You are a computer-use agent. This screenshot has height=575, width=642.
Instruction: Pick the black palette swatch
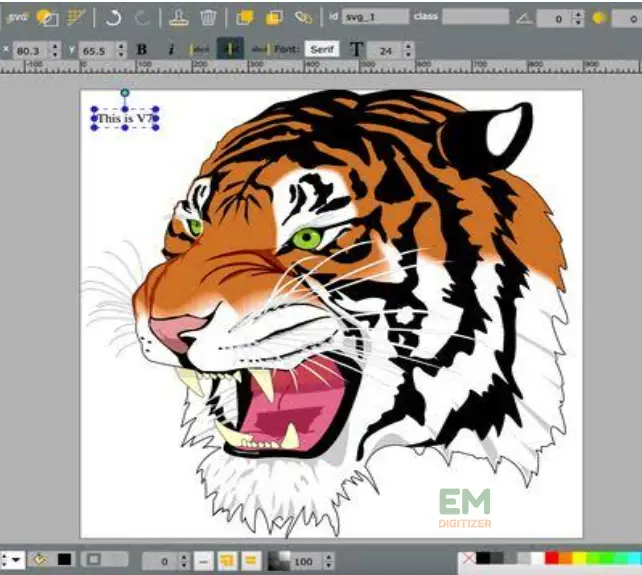pos(483,558)
